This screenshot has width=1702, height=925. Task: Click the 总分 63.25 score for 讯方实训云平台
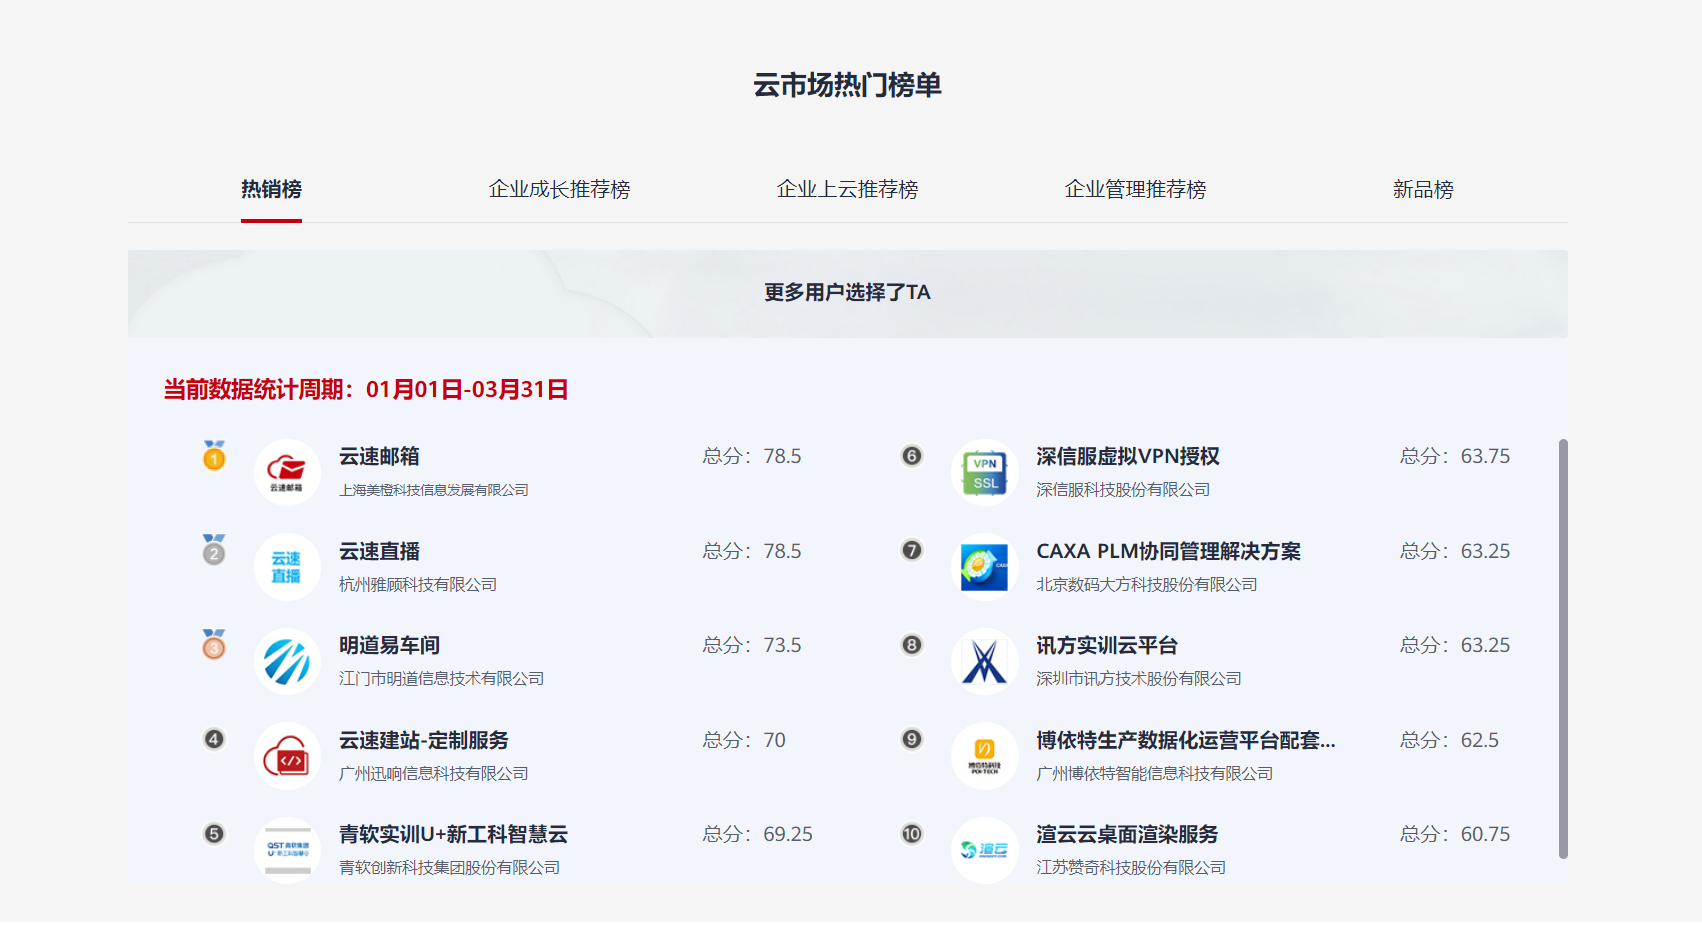coord(1455,645)
